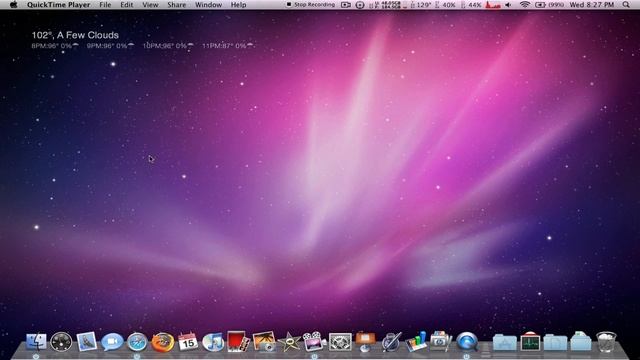Open the Share menu
This screenshot has width=640, height=360.
pos(176,5)
